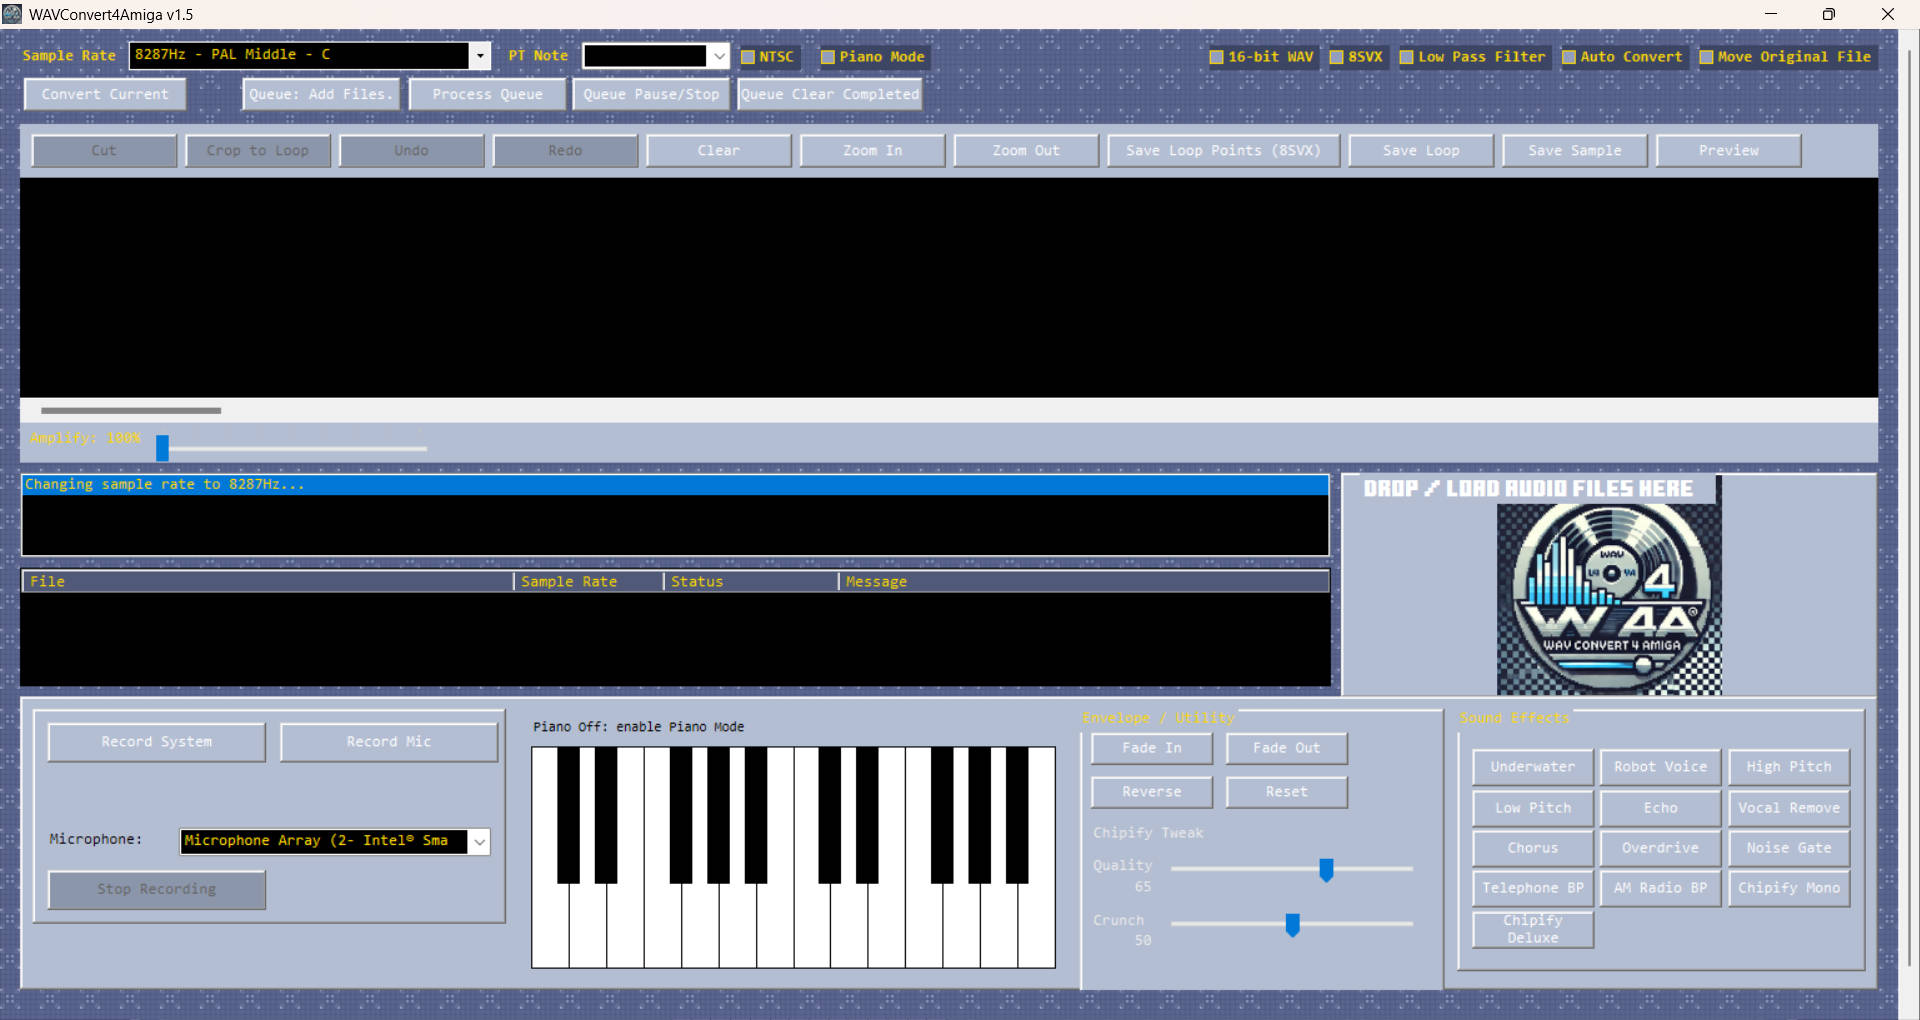Click the Amplify slider handle
The height and width of the screenshot is (1020, 1920).
(162, 448)
